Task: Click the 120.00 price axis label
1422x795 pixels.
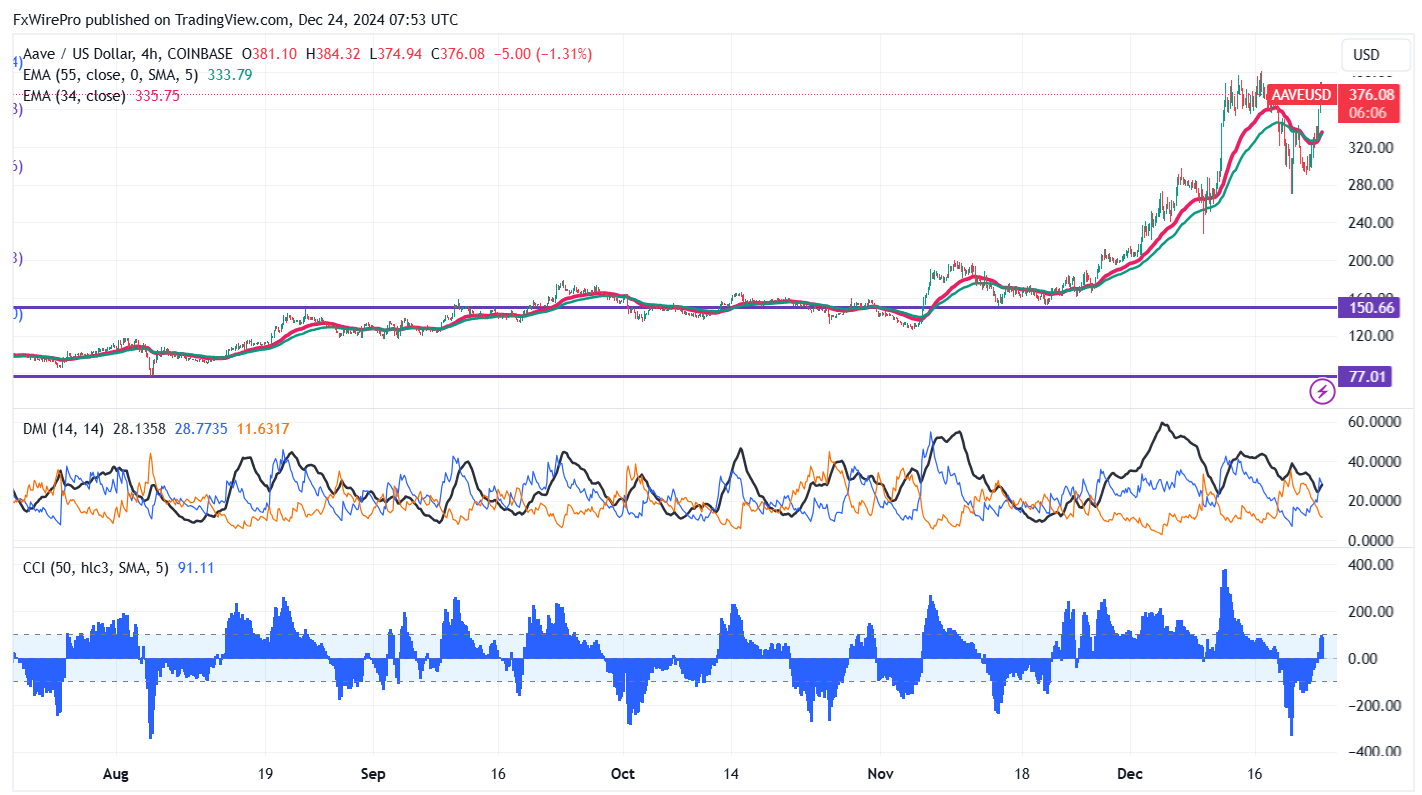Action: coord(1371,335)
